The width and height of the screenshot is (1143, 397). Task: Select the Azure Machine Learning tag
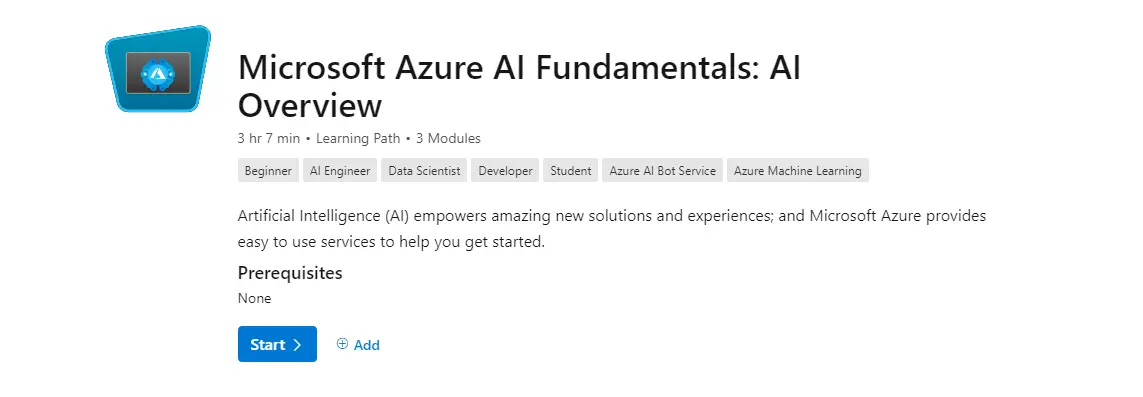point(797,170)
